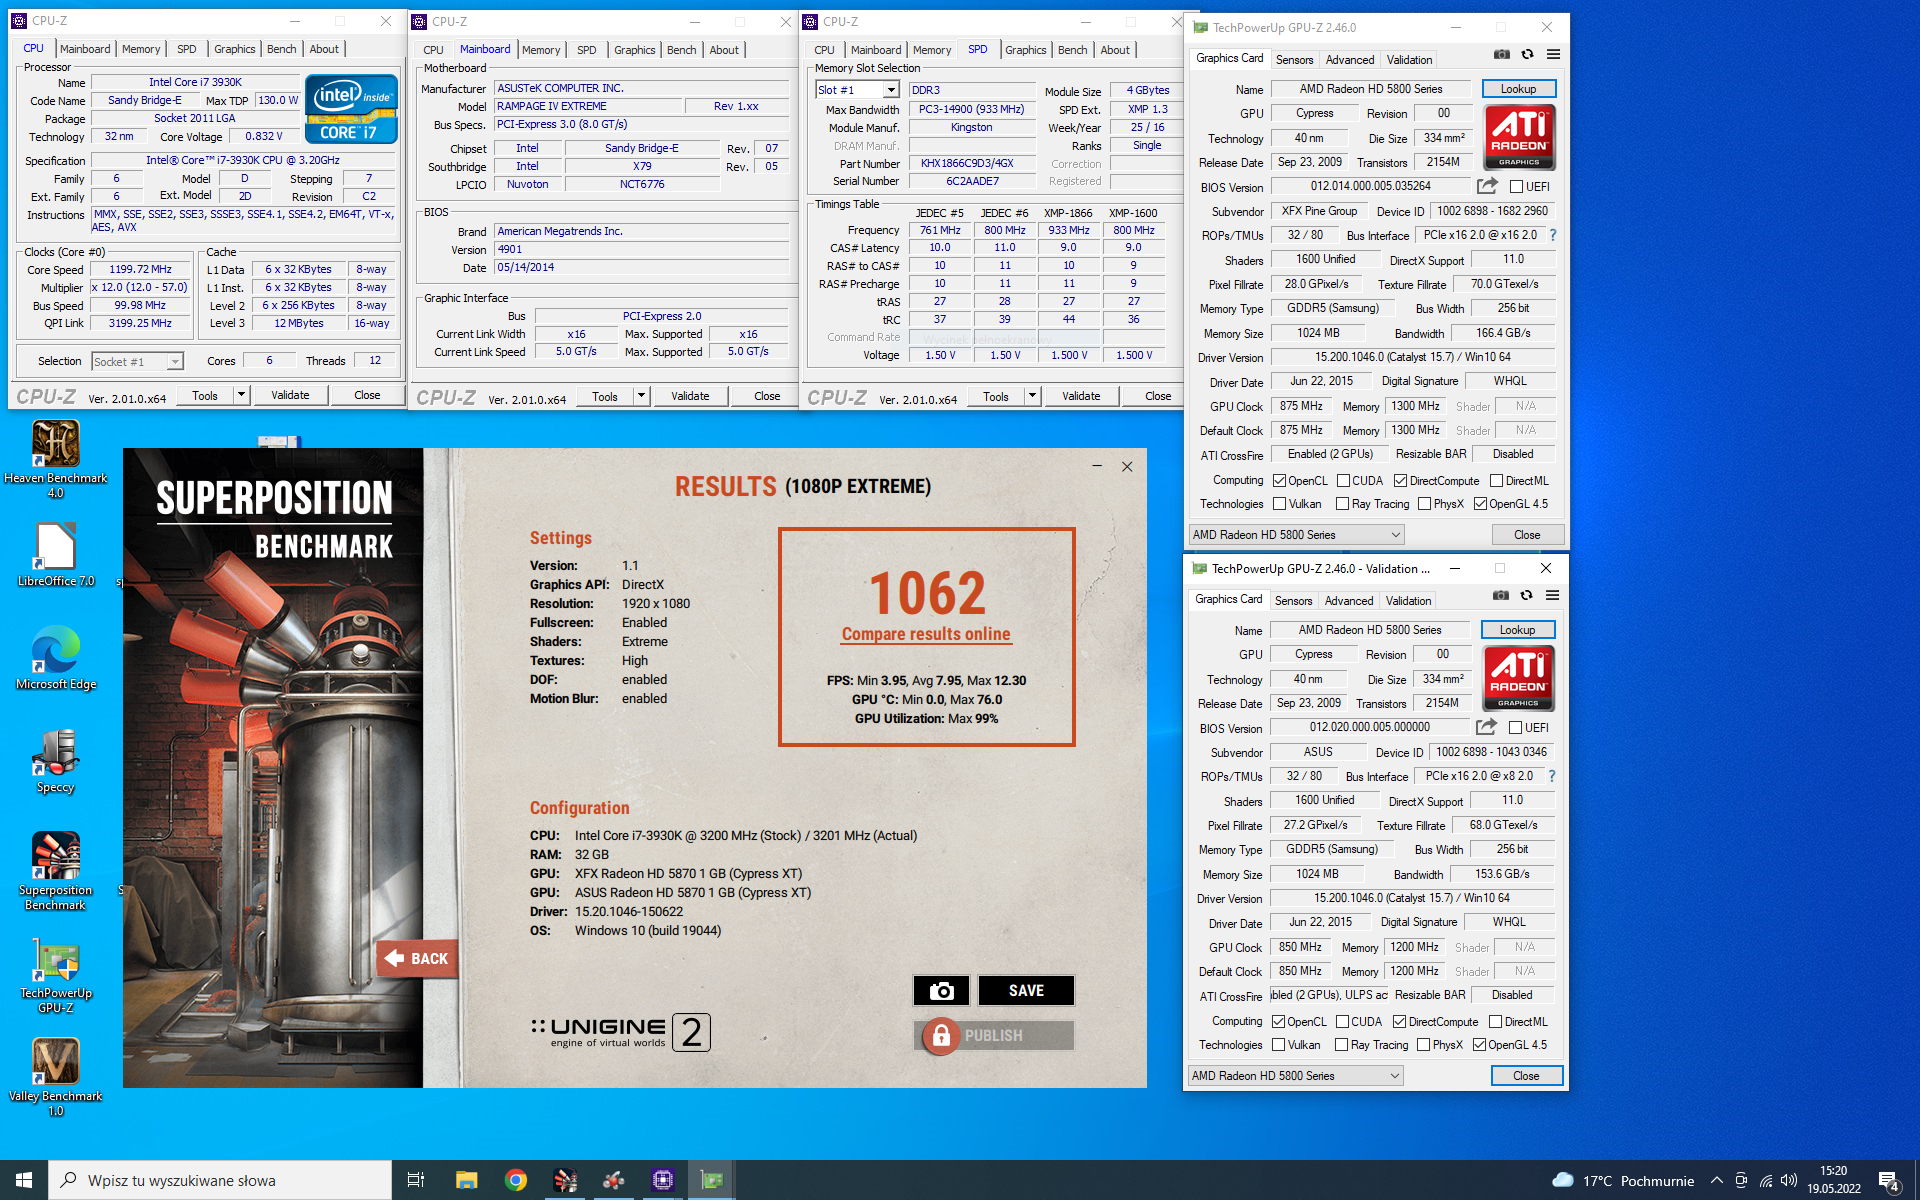The height and width of the screenshot is (1200, 1920).
Task: Open Valley Benchmark 1.0 desktop icon
Action: (56, 1077)
